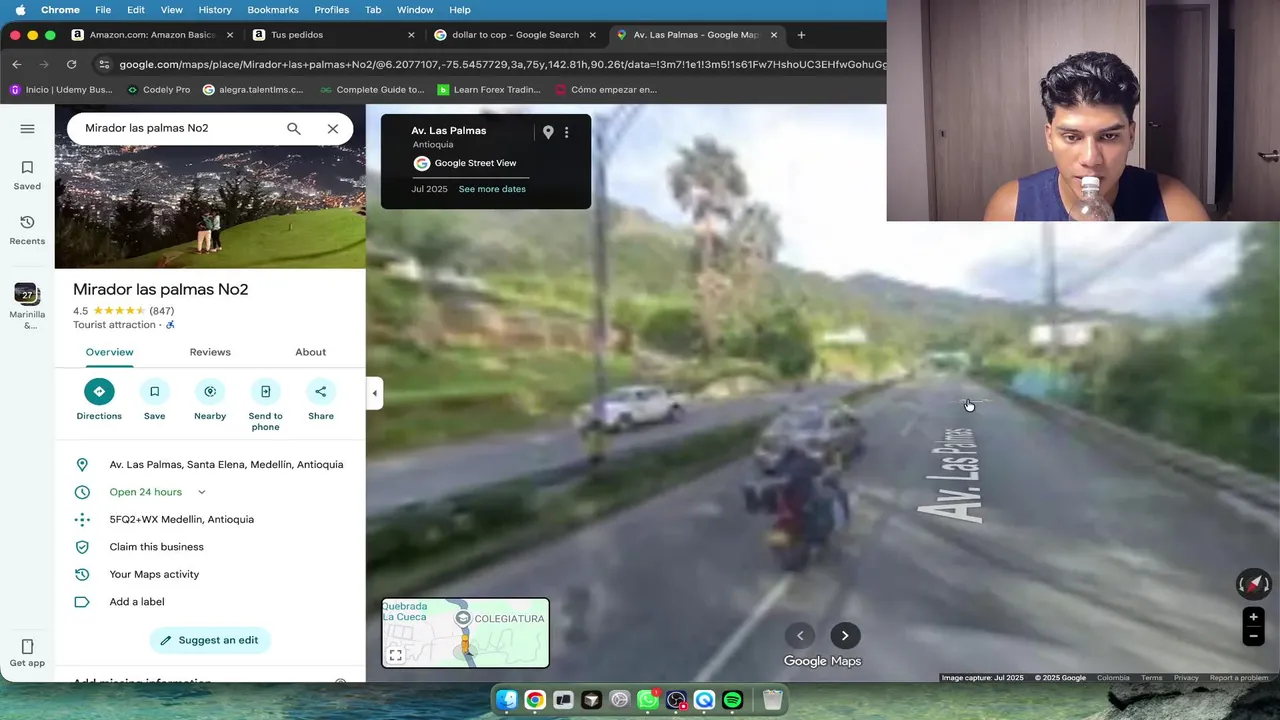Click the address Av. Las Palmas, Santa Elena row
The width and height of the screenshot is (1280, 720).
point(210,464)
